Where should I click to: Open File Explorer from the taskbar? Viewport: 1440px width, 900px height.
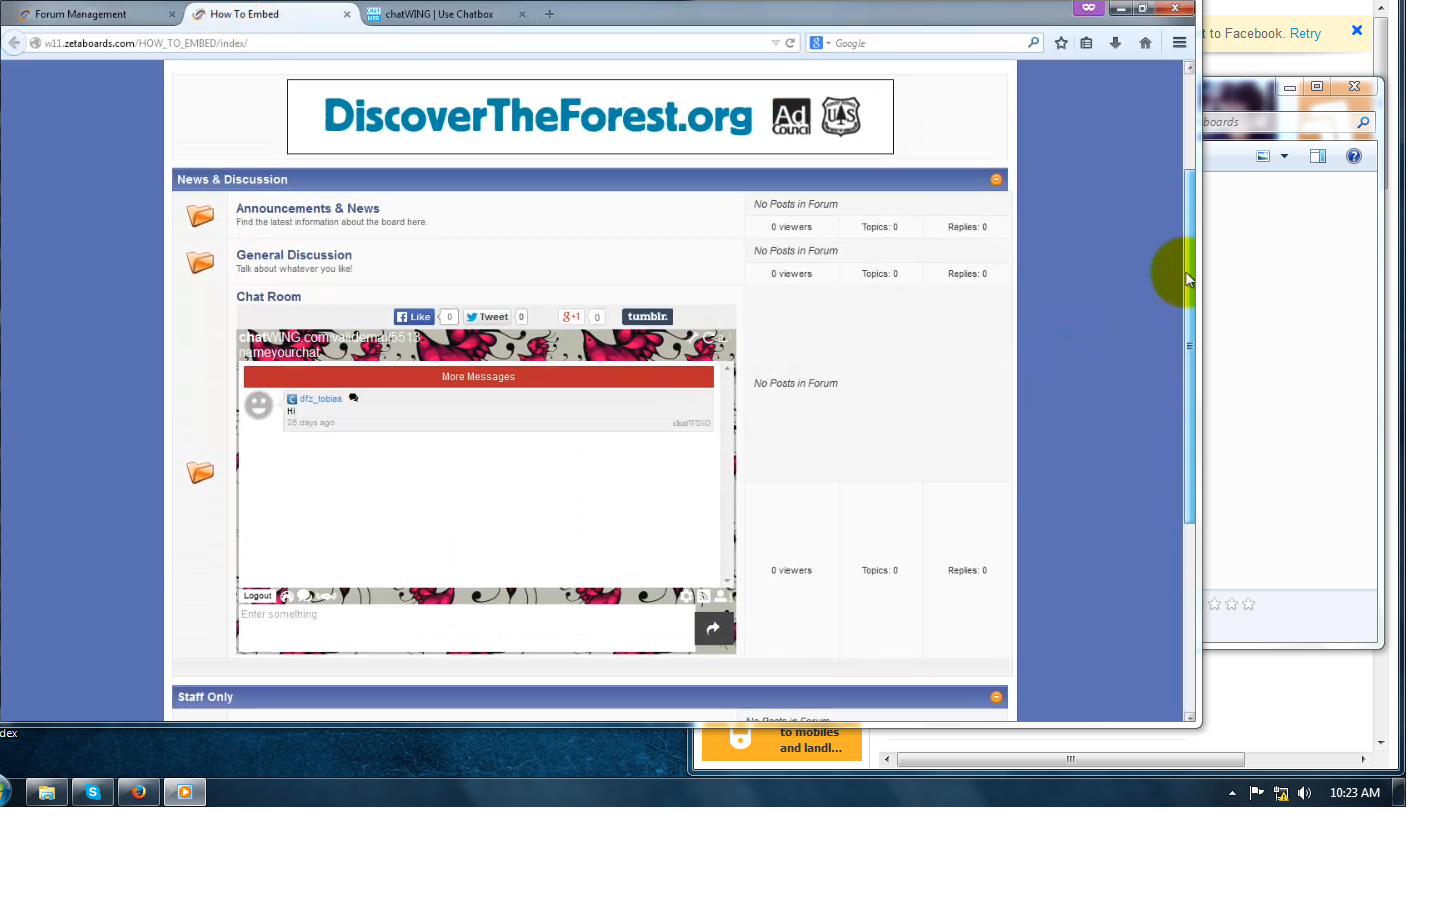pyautogui.click(x=47, y=792)
